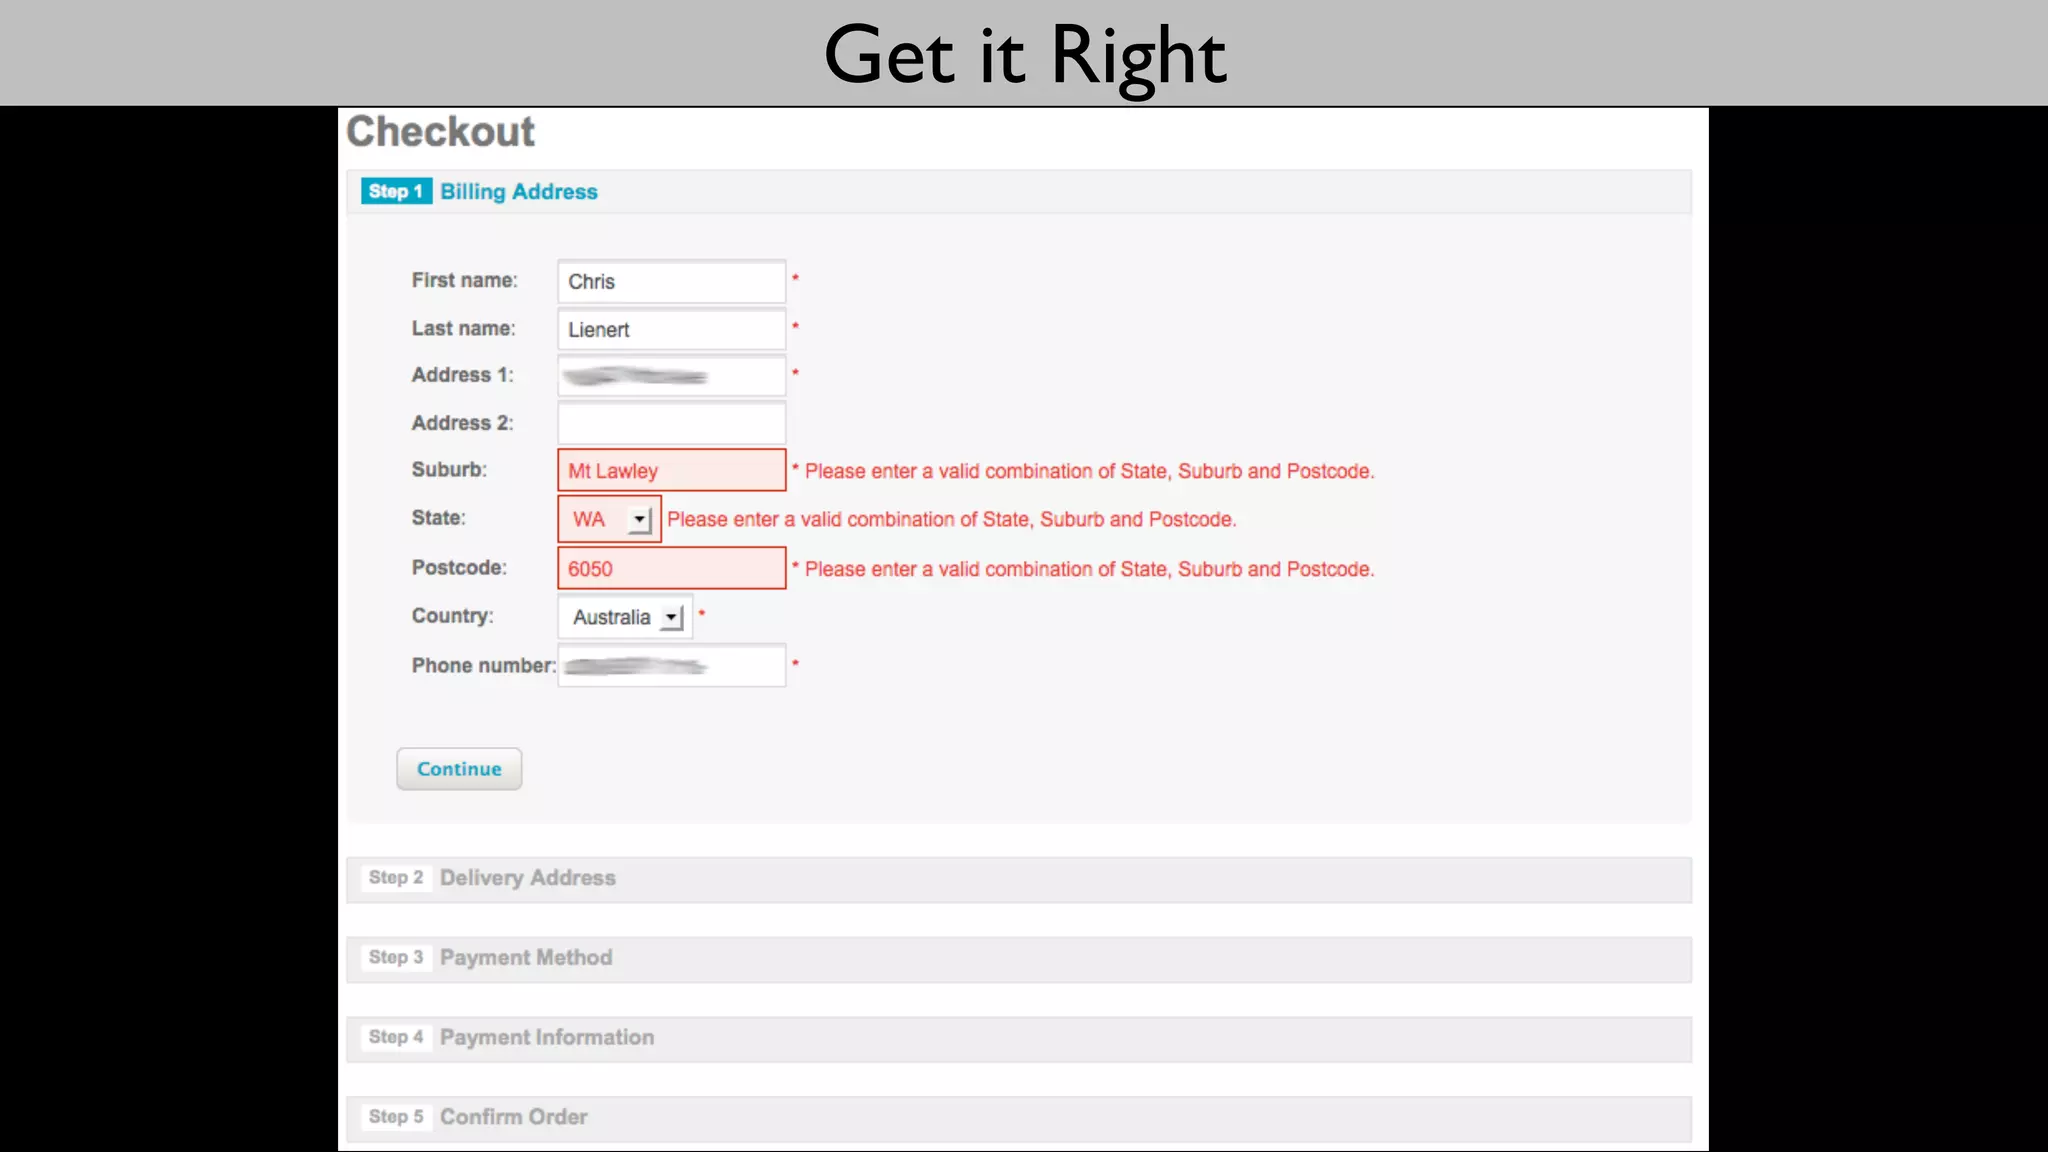Screen dimensions: 2048x1152
Task: Expand Step 2 Delivery Address section
Action: pyautogui.click(x=527, y=878)
